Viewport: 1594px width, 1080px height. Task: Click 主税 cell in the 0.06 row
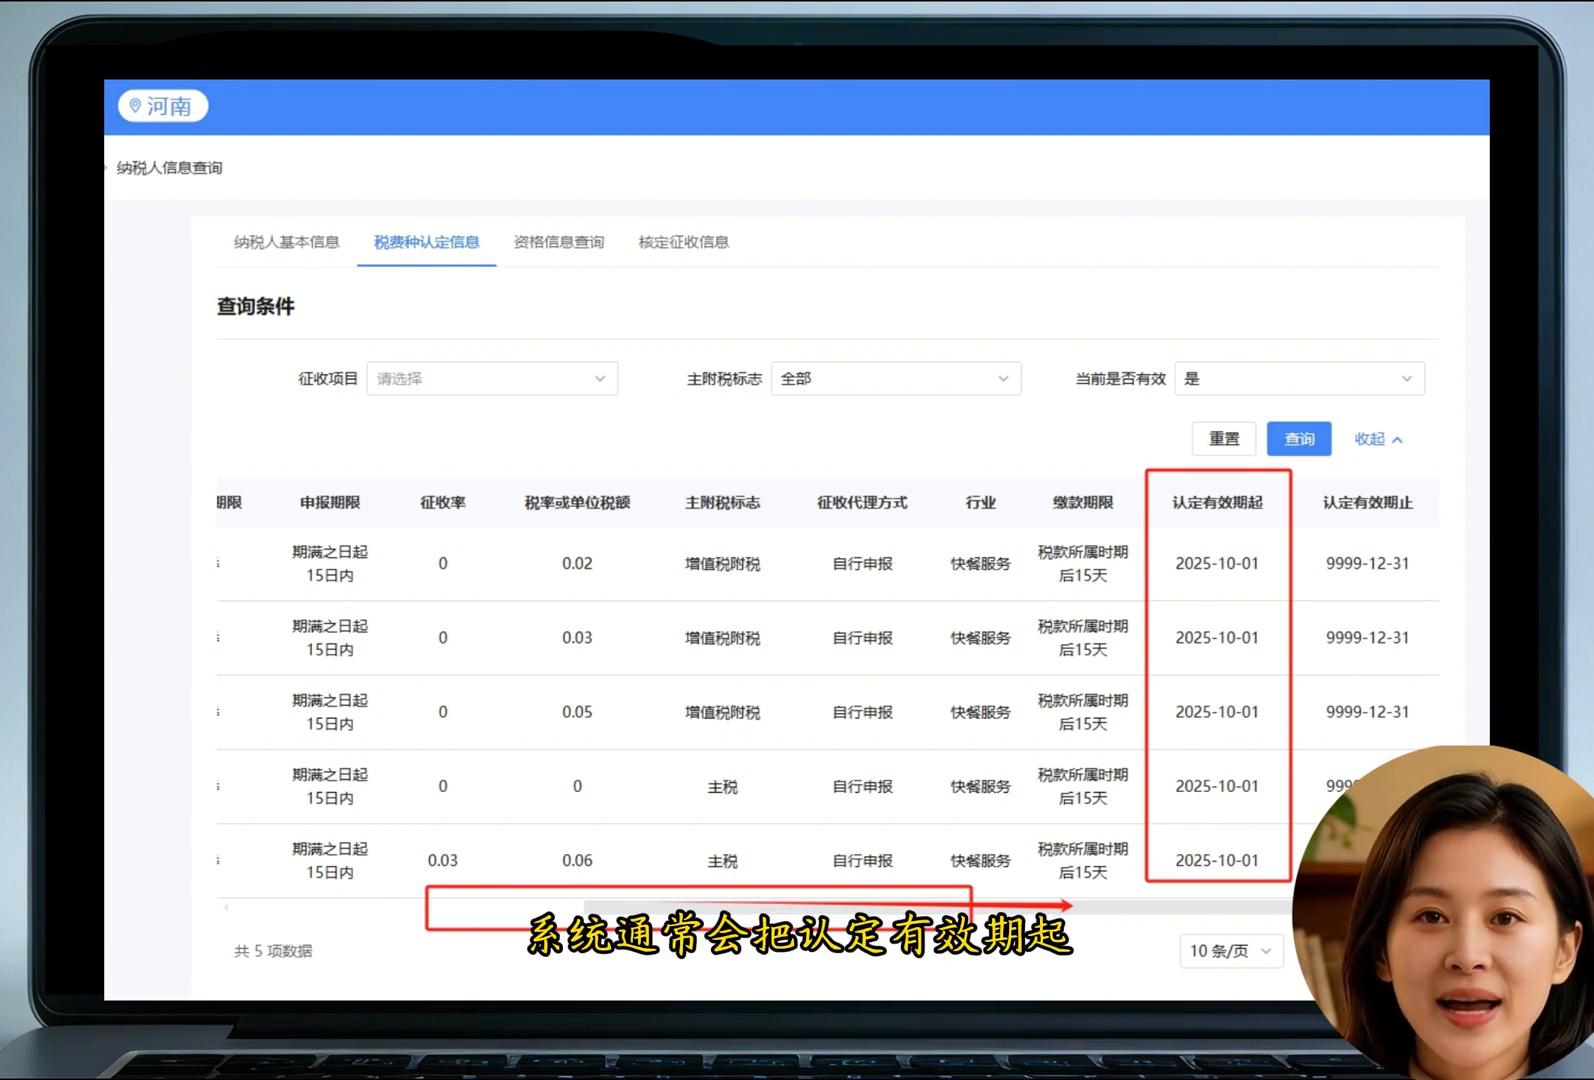coord(723,861)
